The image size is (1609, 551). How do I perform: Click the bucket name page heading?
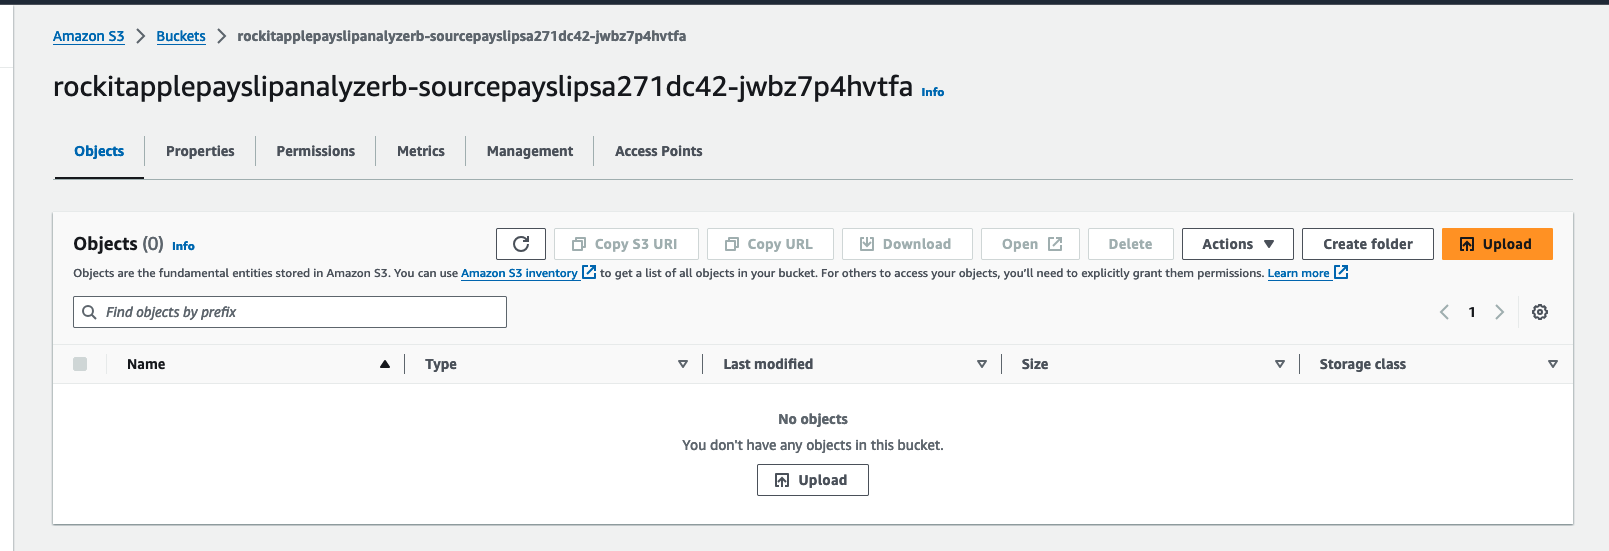point(483,87)
